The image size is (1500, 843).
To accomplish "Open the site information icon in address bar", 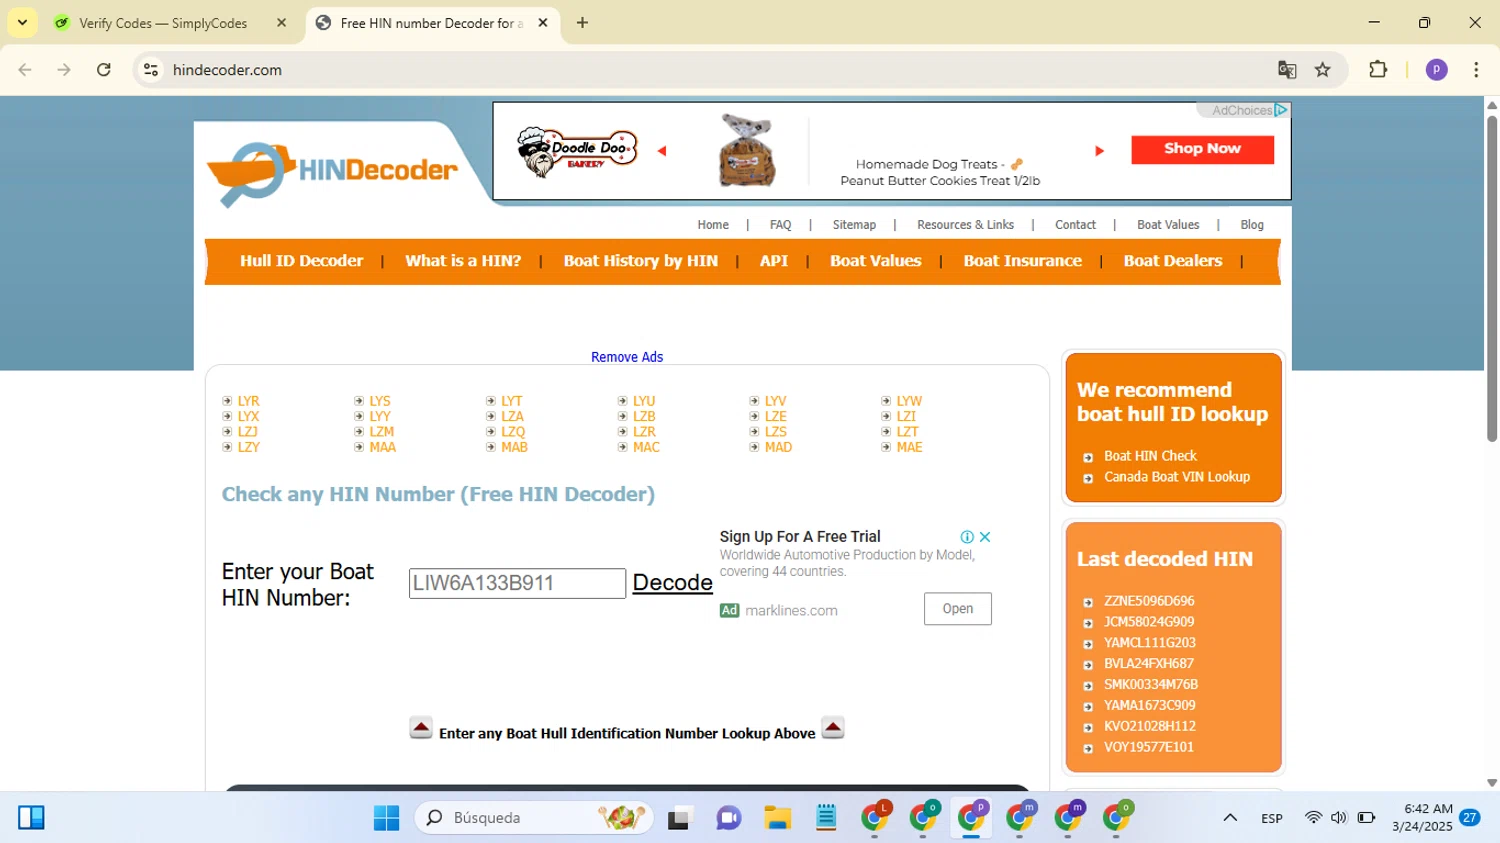I will pos(151,70).
